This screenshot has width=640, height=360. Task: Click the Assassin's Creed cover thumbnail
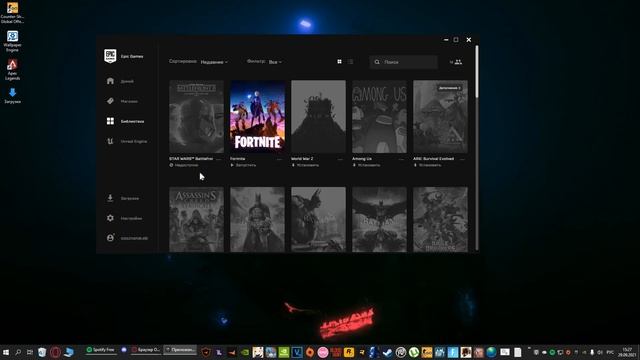(196, 220)
